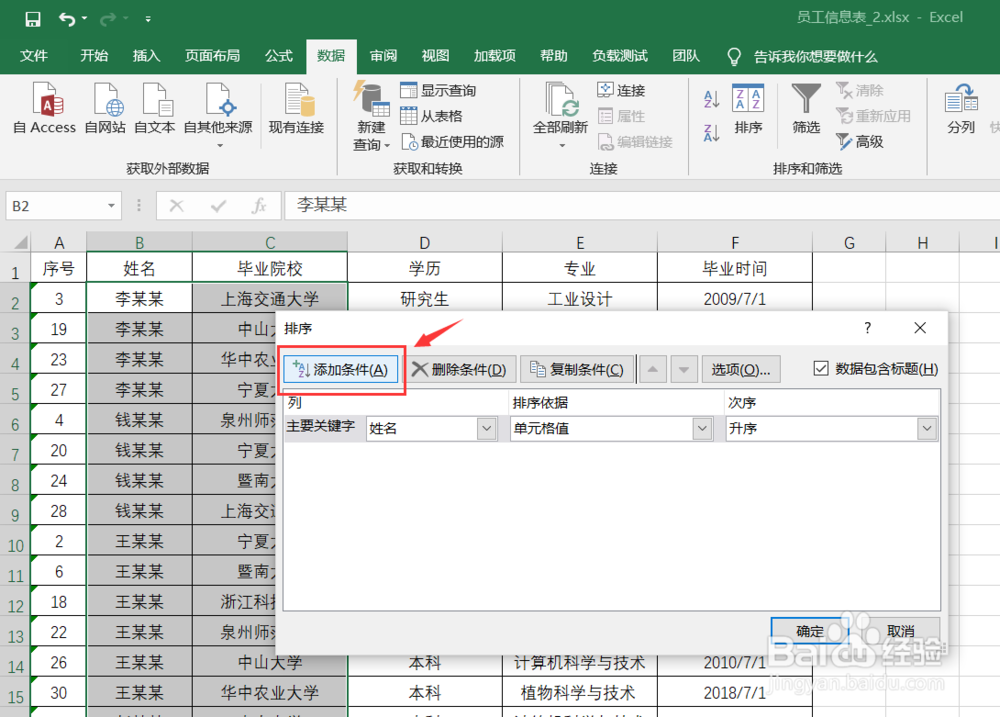
Task: Click 全部刷新 refresh all
Action: tap(560, 116)
